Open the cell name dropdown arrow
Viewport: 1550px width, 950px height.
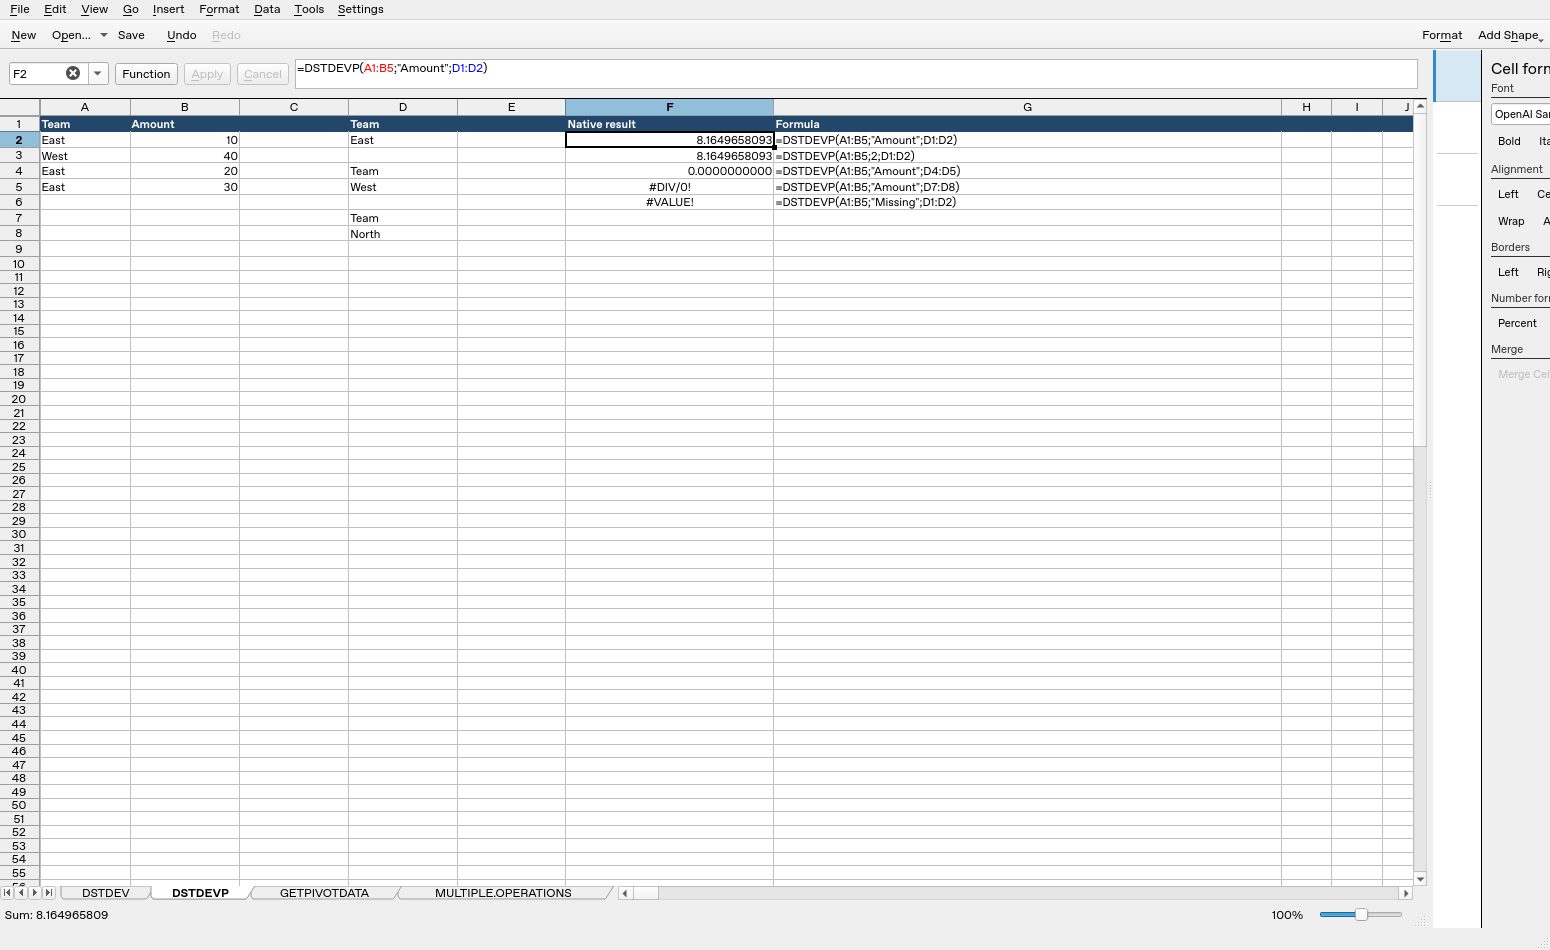point(98,73)
